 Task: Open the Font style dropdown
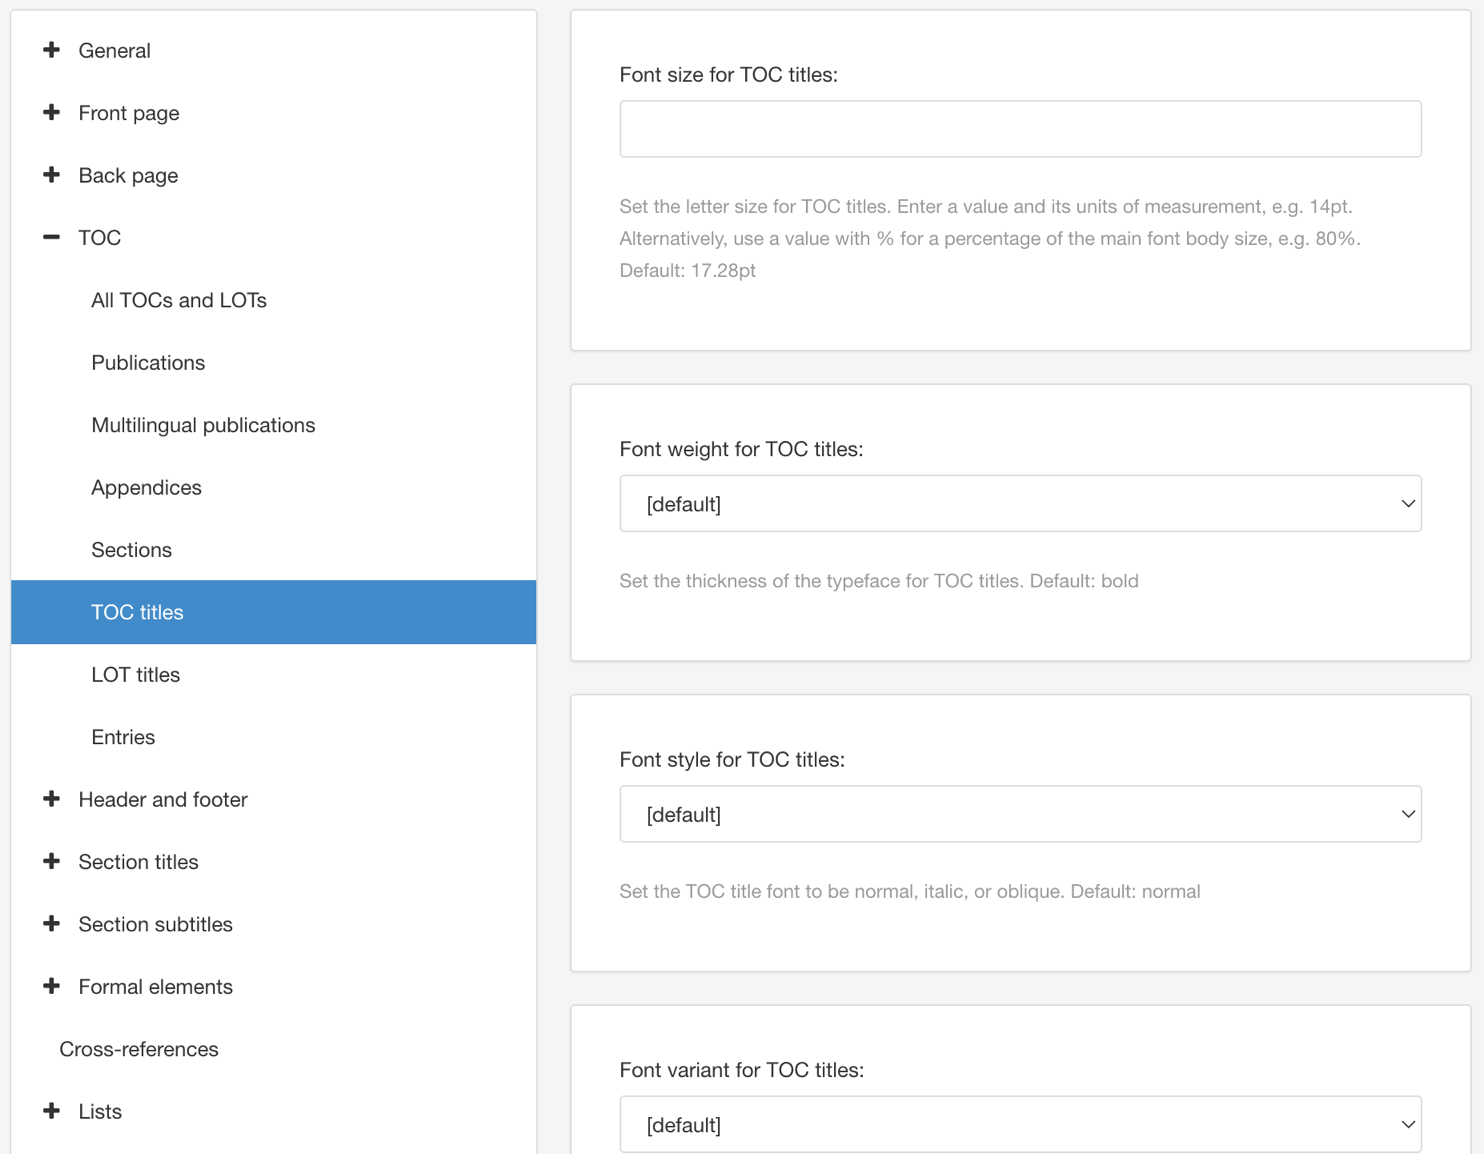[x=1020, y=814]
